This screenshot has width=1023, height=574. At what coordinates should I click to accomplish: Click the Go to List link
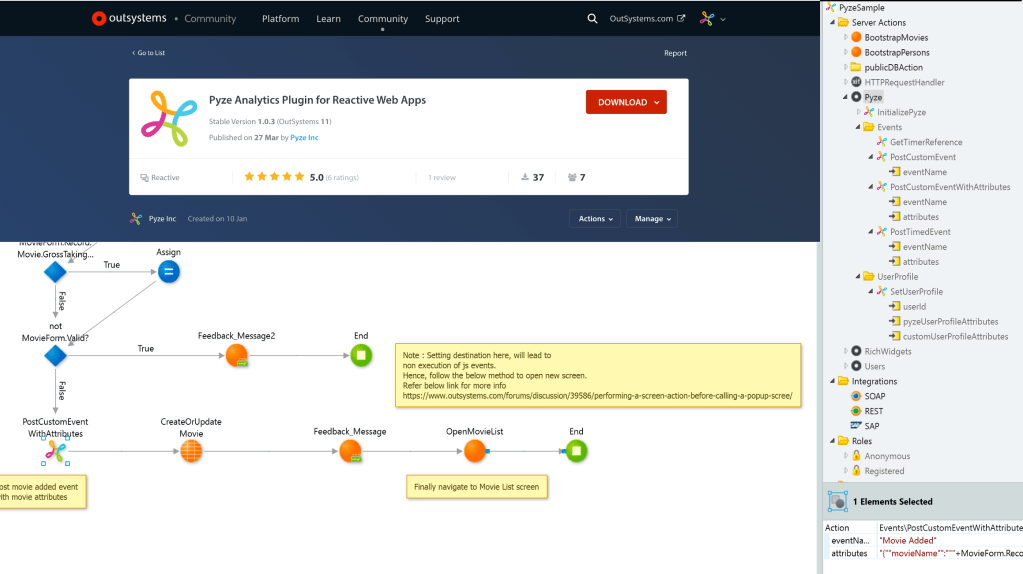coord(151,53)
